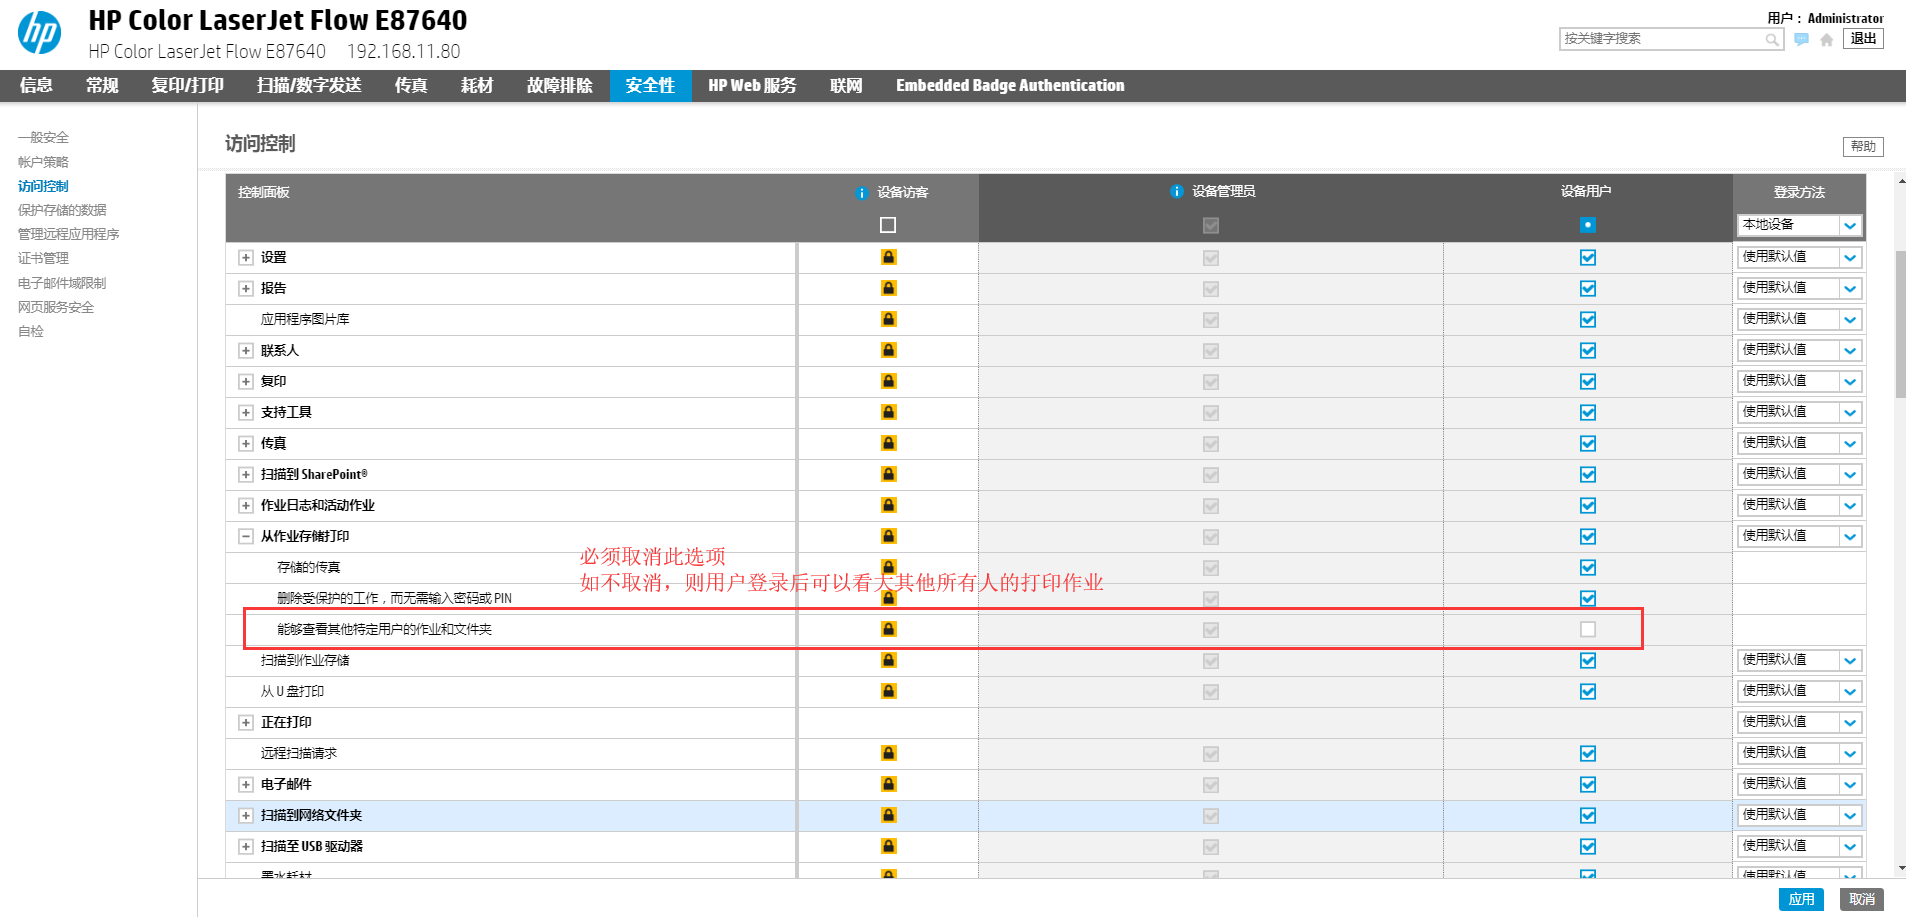Click lock icon in 扫描至 USB 驱动器 row
This screenshot has width=1906, height=917.
(x=888, y=846)
